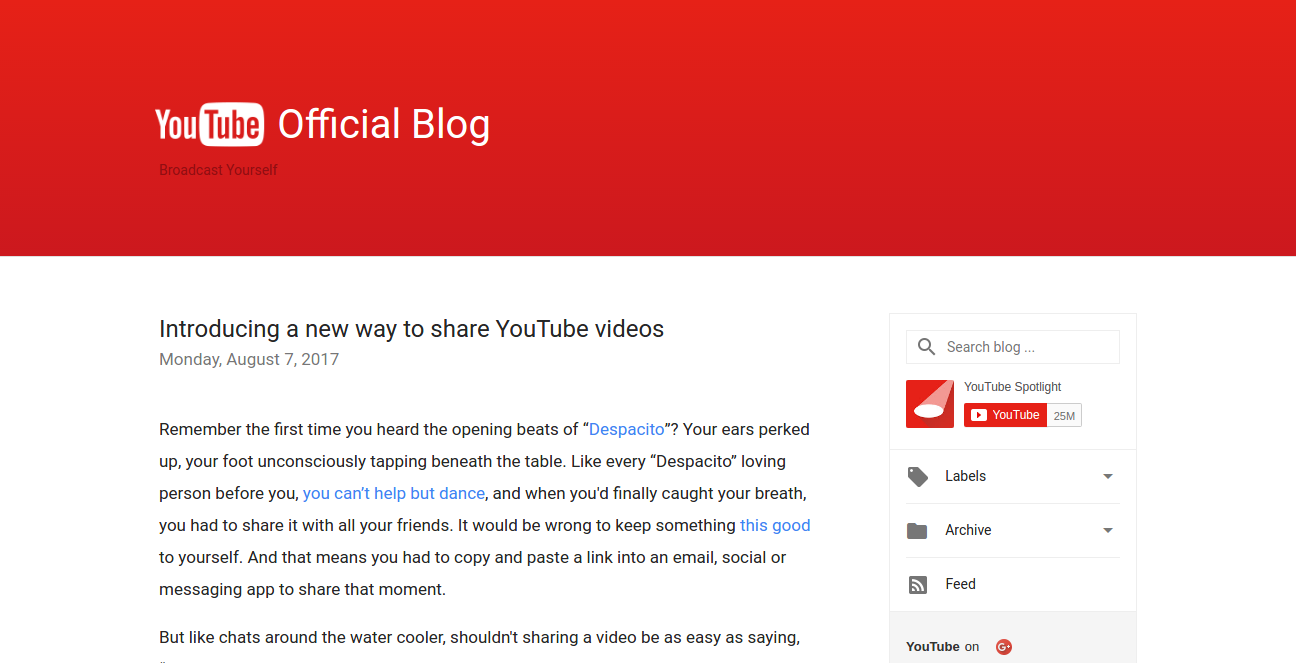Click the red YouTube subscribe button
Screen dimensions: 1296x663
1005,415
